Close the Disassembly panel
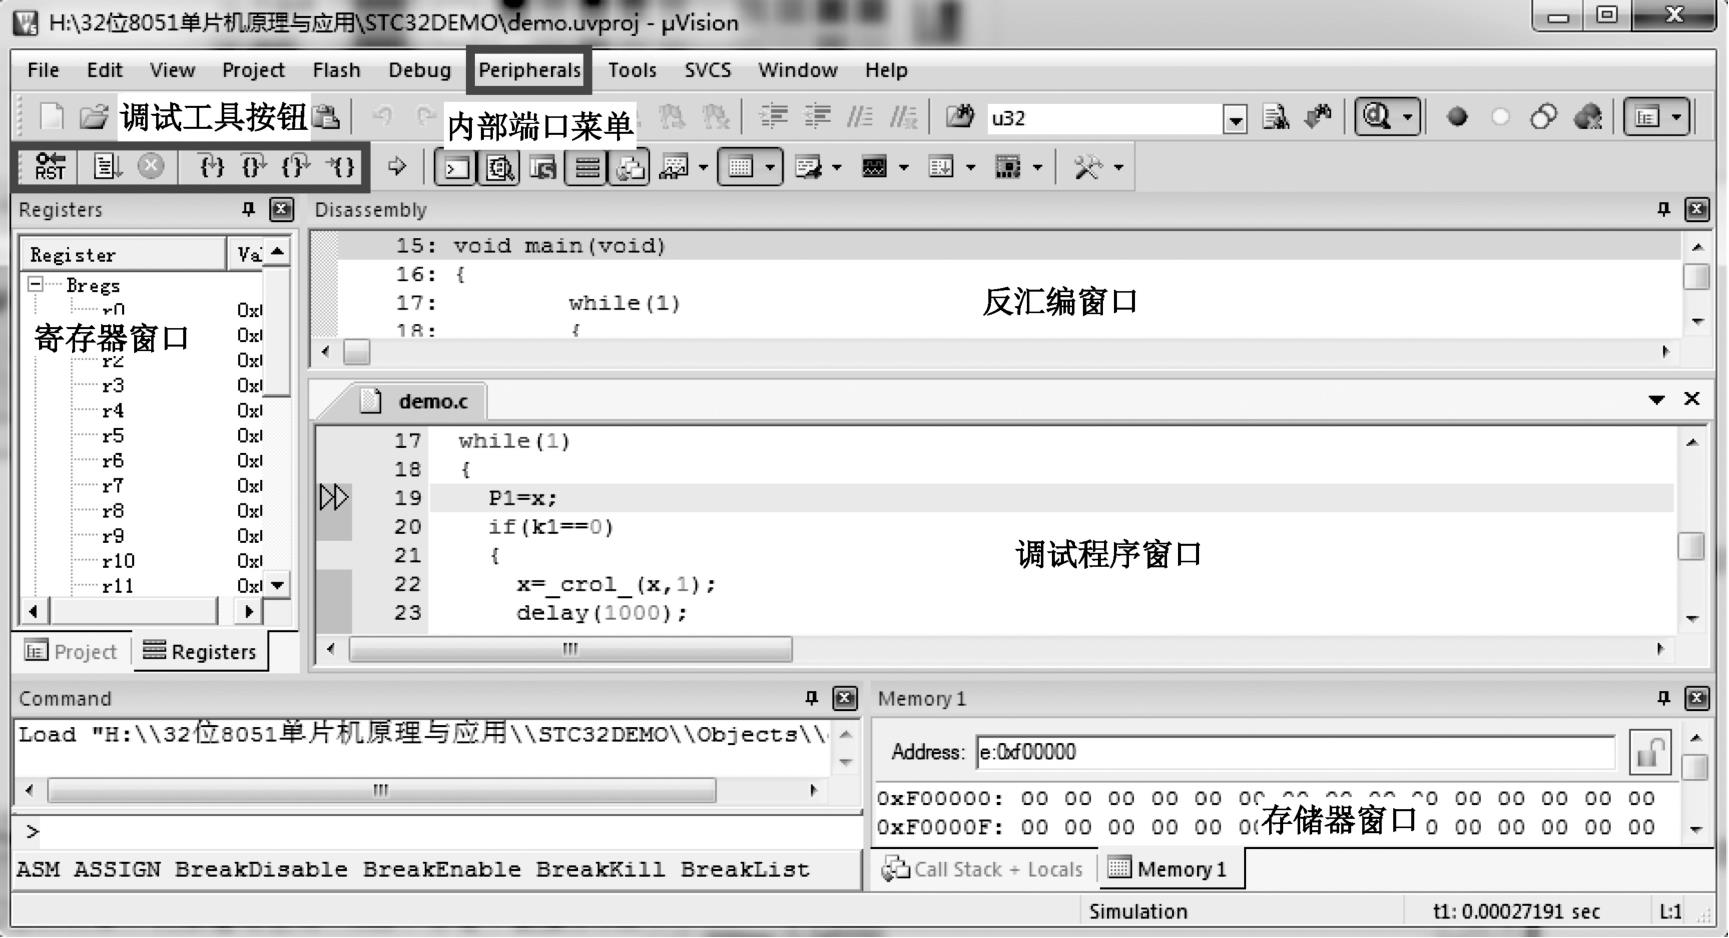Screen dimensions: 1729x938 [1697, 209]
